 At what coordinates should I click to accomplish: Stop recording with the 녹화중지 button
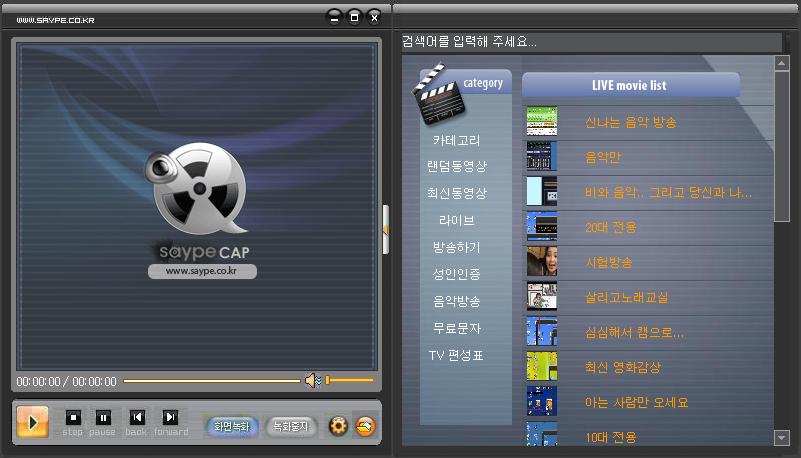291,426
